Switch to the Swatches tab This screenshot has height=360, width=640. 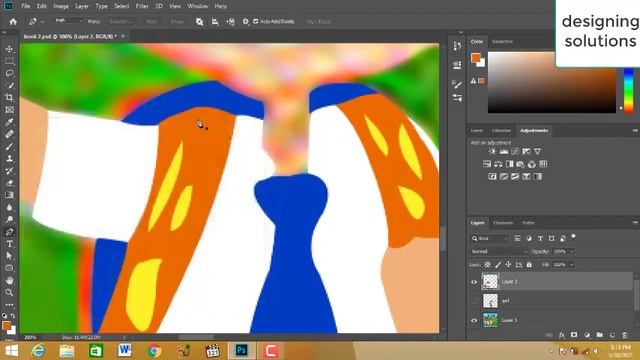pos(502,42)
